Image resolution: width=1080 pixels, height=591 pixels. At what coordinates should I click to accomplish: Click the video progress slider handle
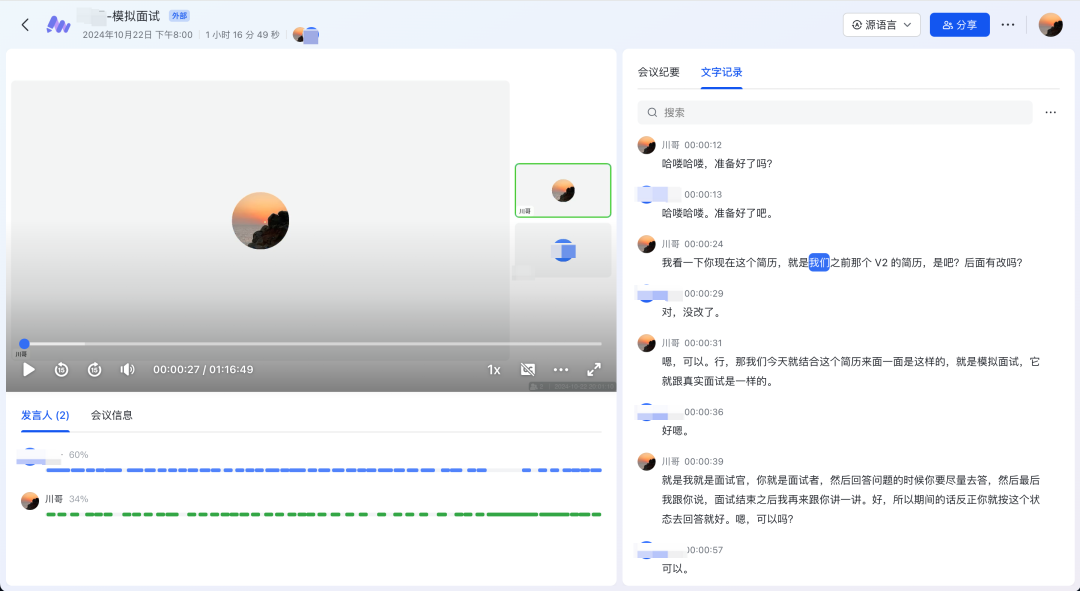24,344
